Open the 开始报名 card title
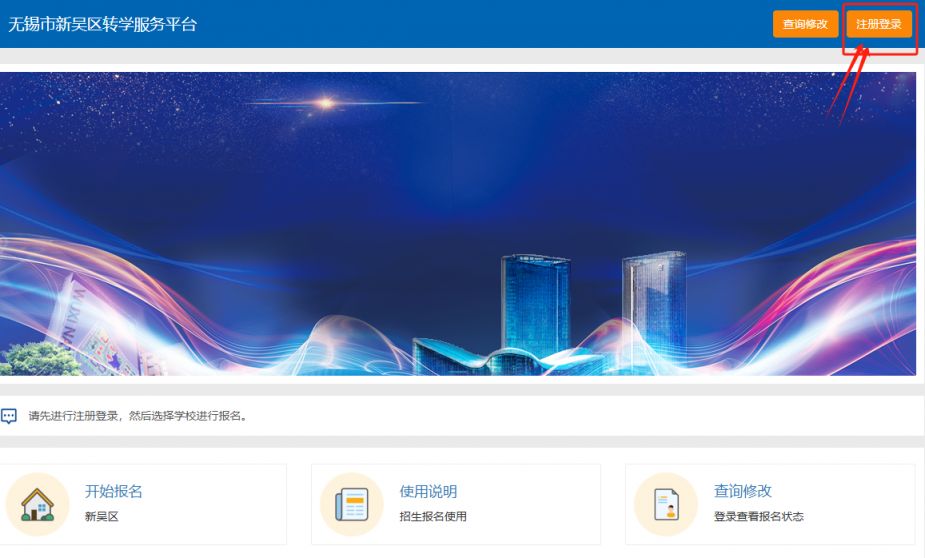 [x=113, y=491]
